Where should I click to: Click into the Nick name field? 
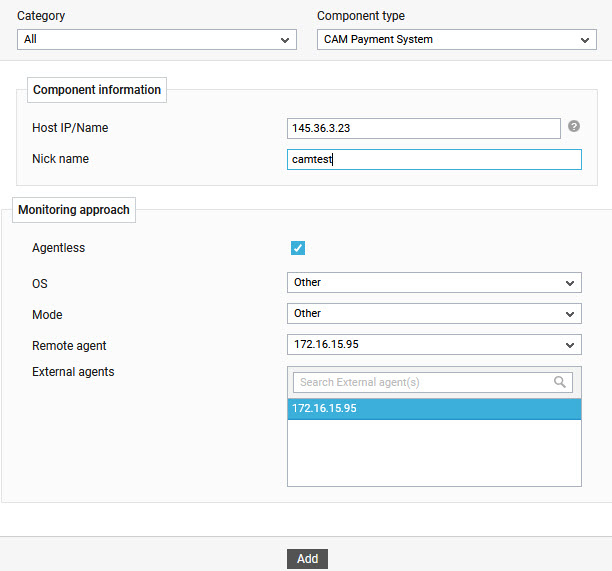(x=434, y=159)
